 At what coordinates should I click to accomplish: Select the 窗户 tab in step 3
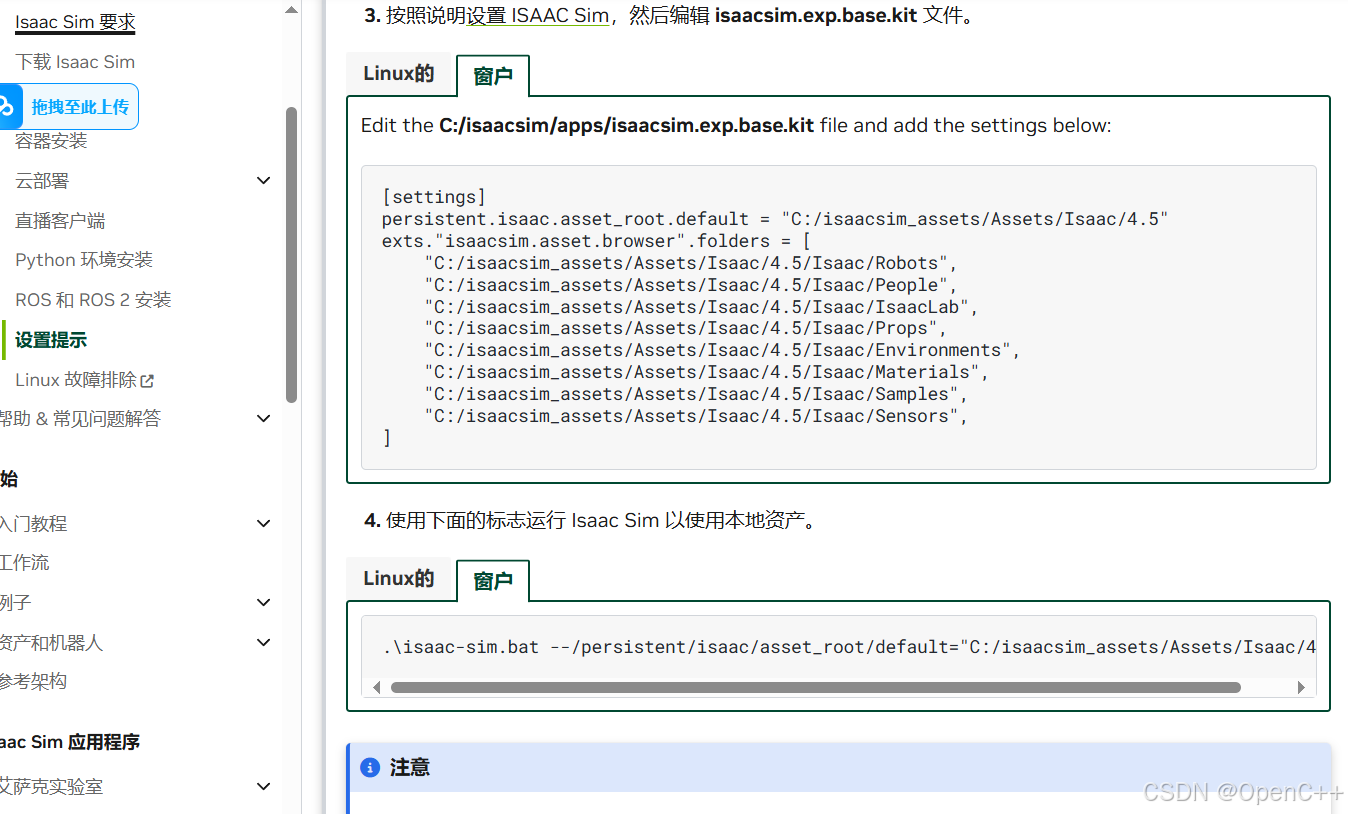[x=493, y=76]
